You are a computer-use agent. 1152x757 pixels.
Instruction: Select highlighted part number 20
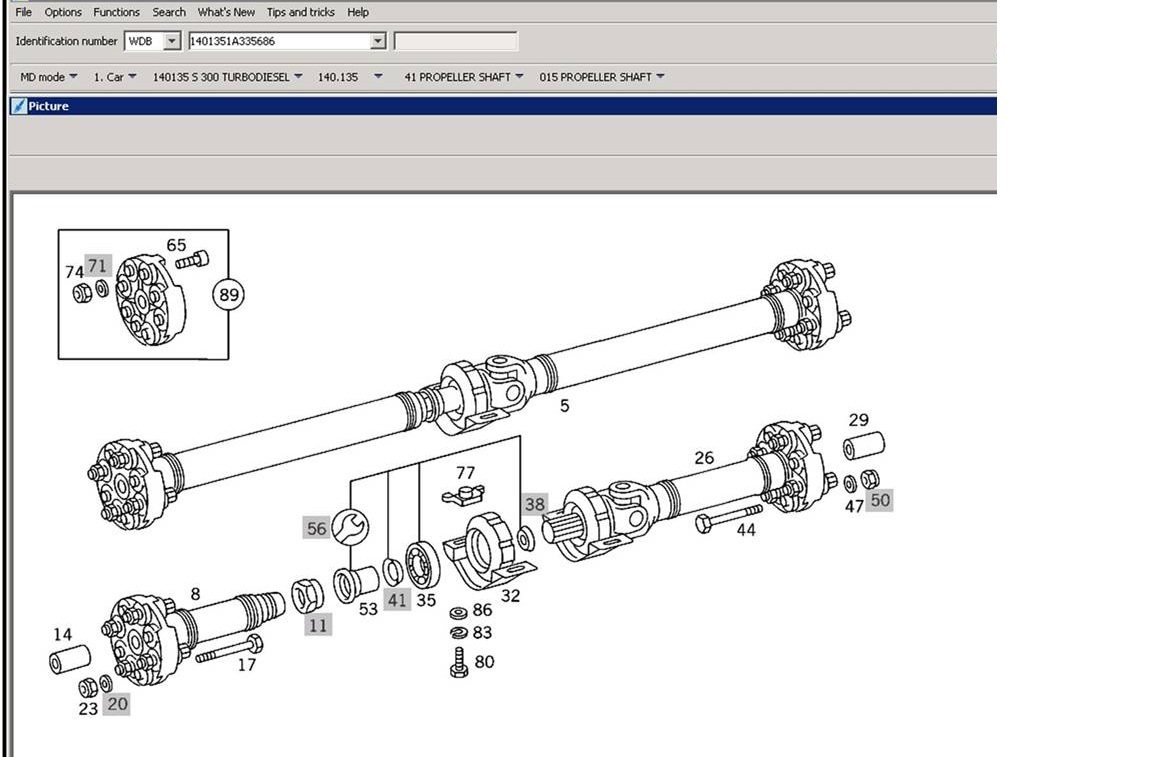point(117,704)
